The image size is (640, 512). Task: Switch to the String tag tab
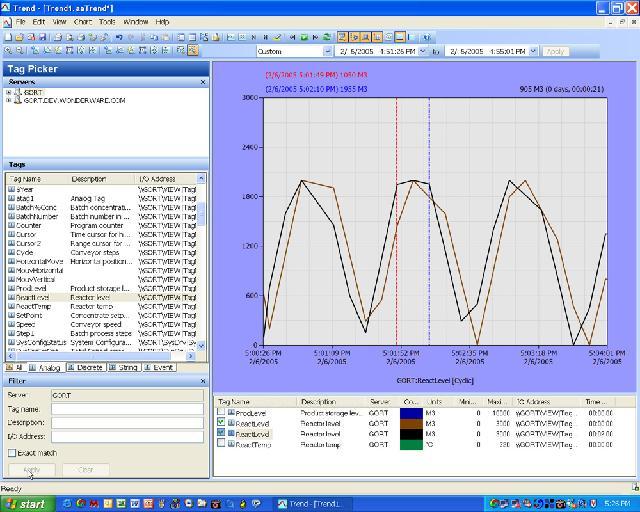tap(124, 367)
